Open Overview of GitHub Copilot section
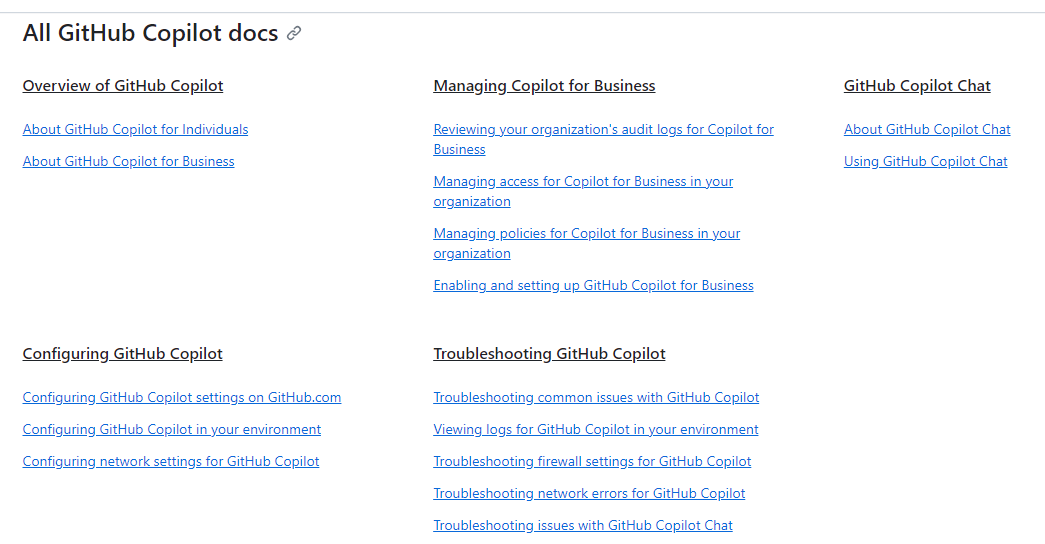1045x544 pixels. coord(123,86)
